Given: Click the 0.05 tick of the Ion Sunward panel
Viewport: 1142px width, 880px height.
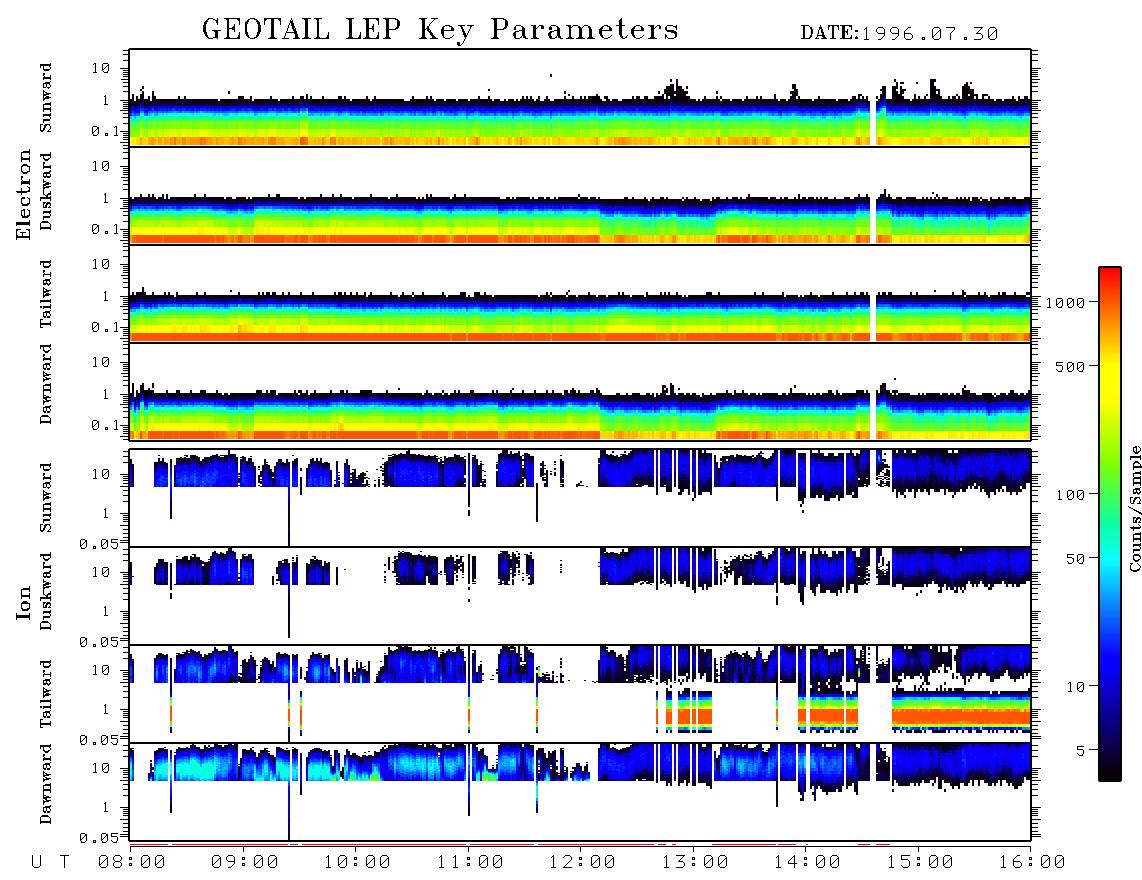Looking at the screenshot, I should tap(98, 544).
